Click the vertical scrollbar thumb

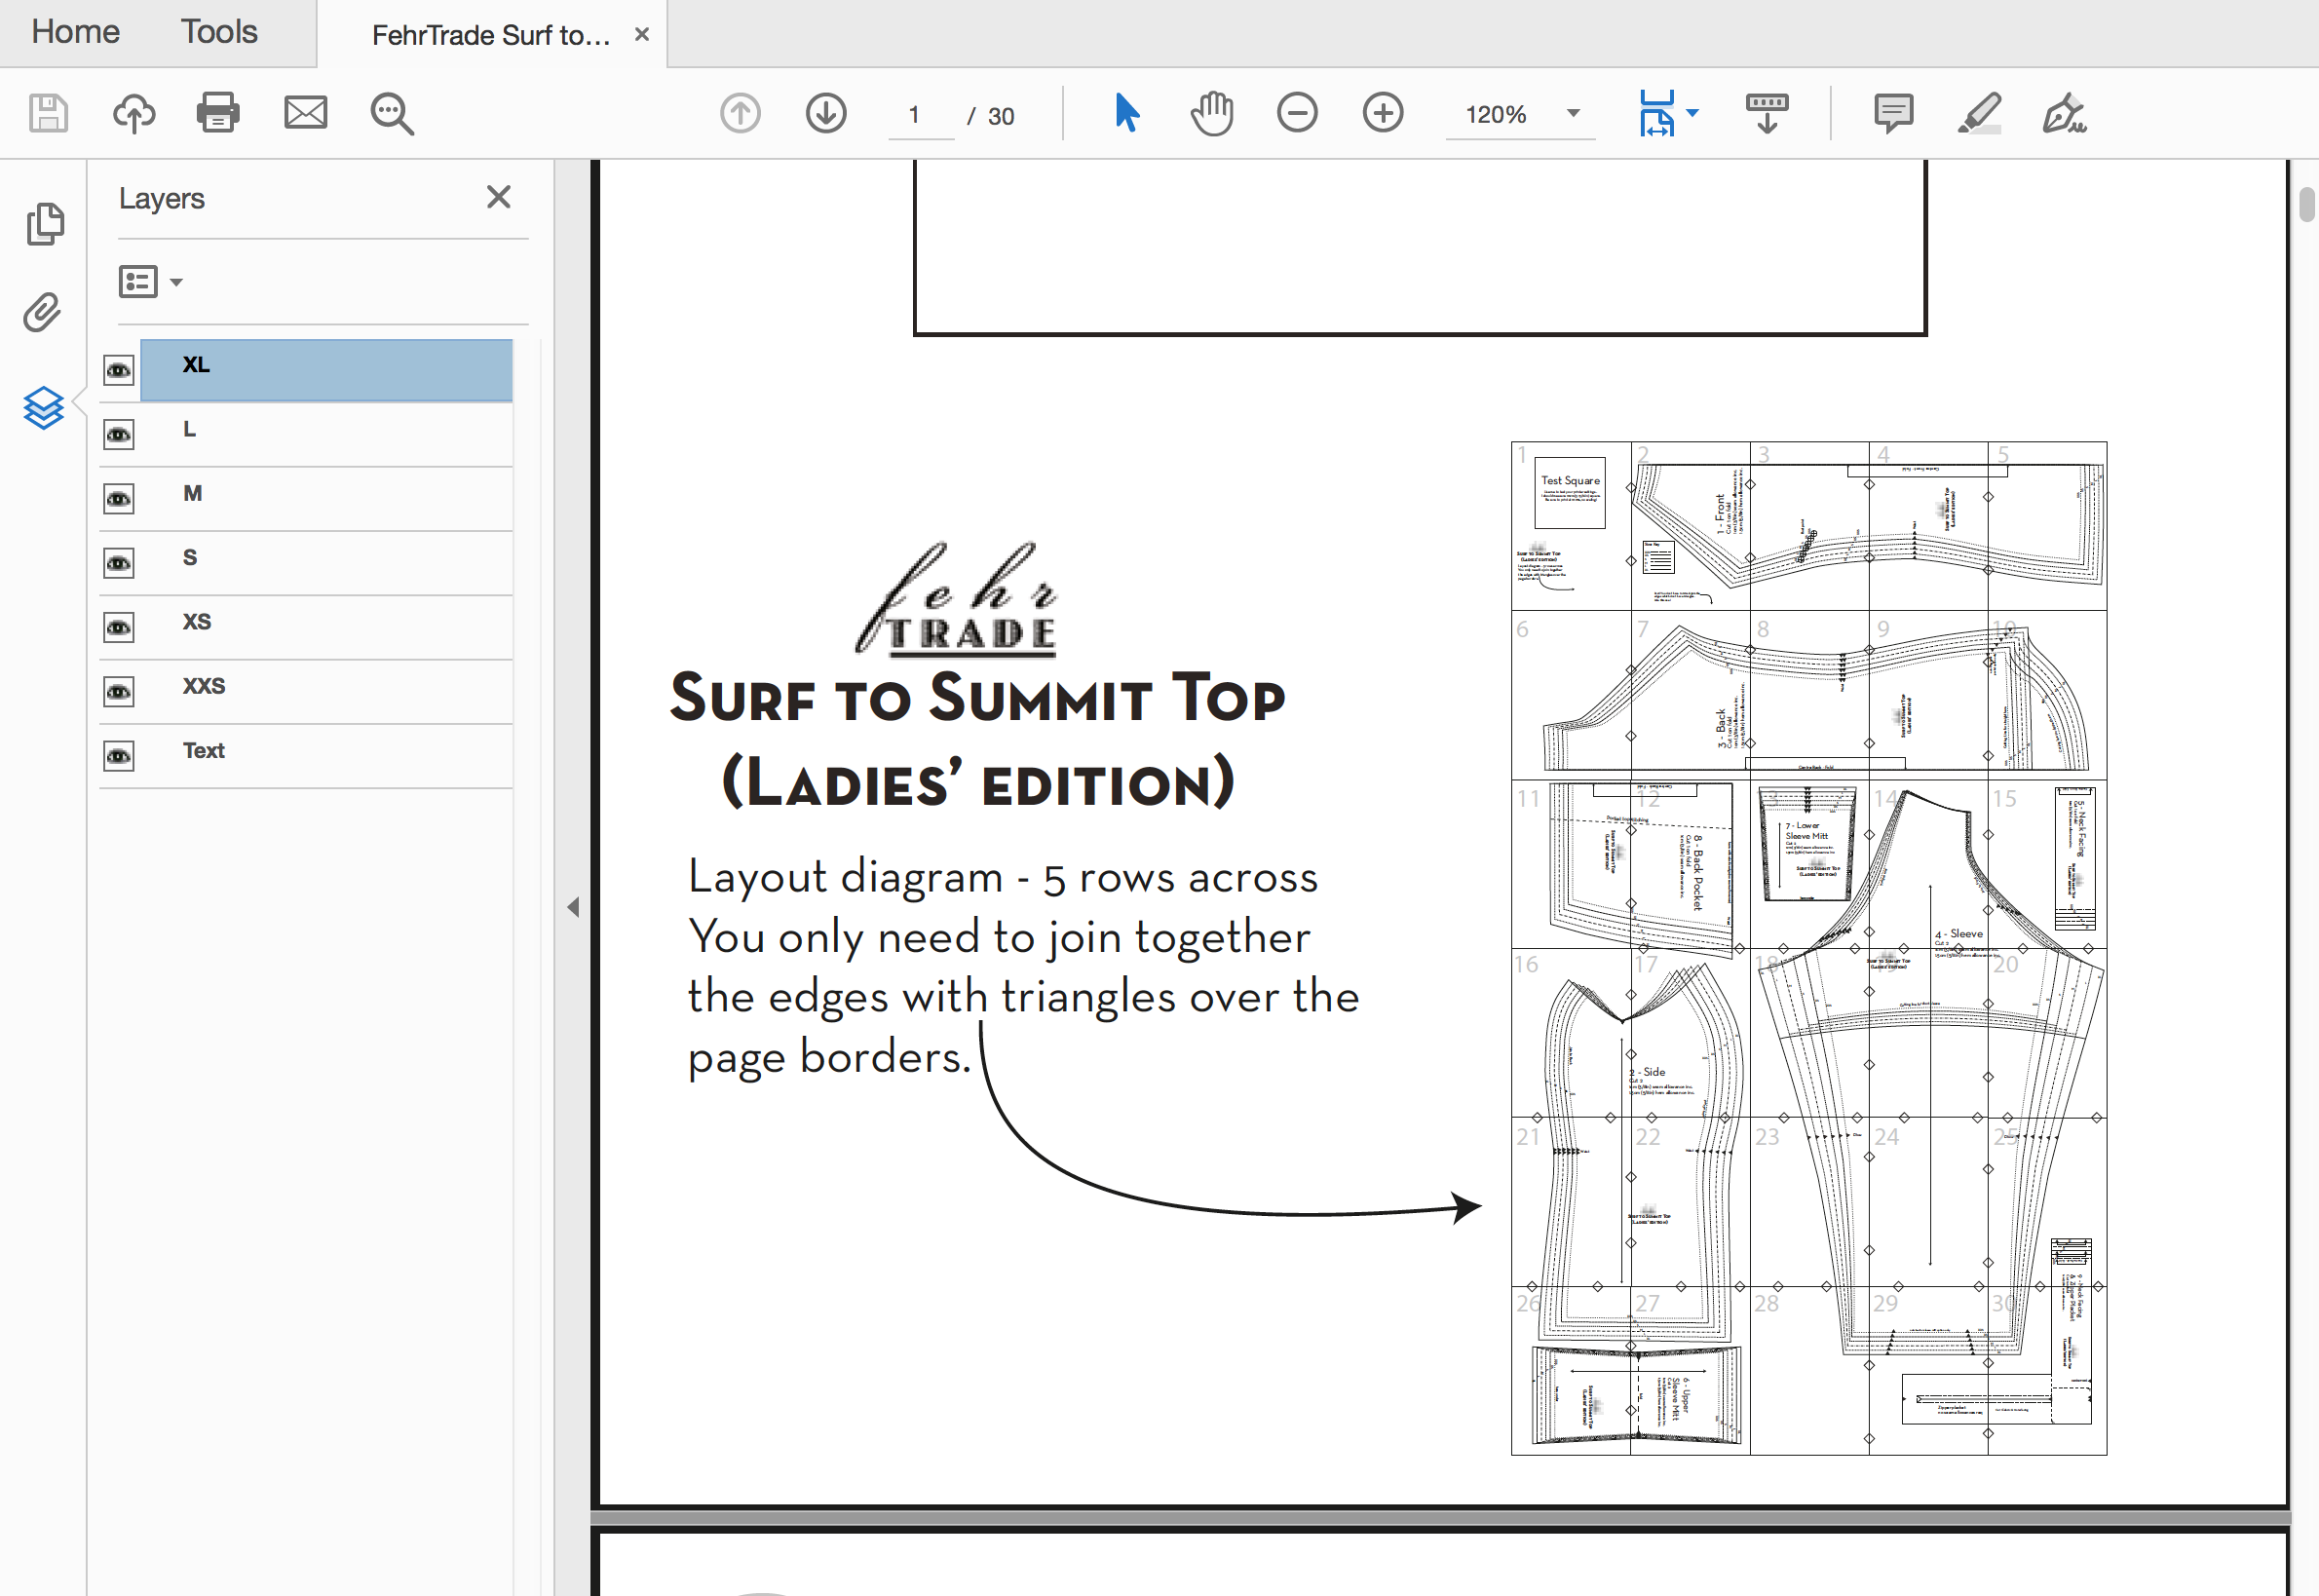click(2307, 204)
